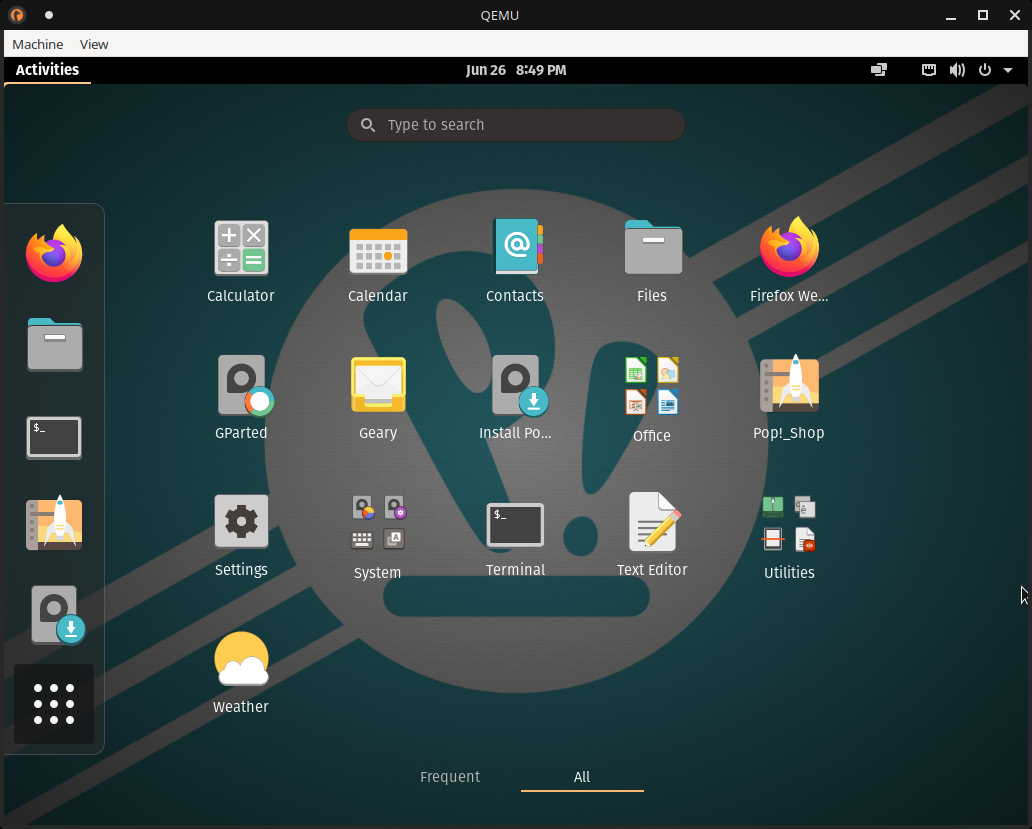Click the Install Pop!_OS dock icon

[58, 615]
